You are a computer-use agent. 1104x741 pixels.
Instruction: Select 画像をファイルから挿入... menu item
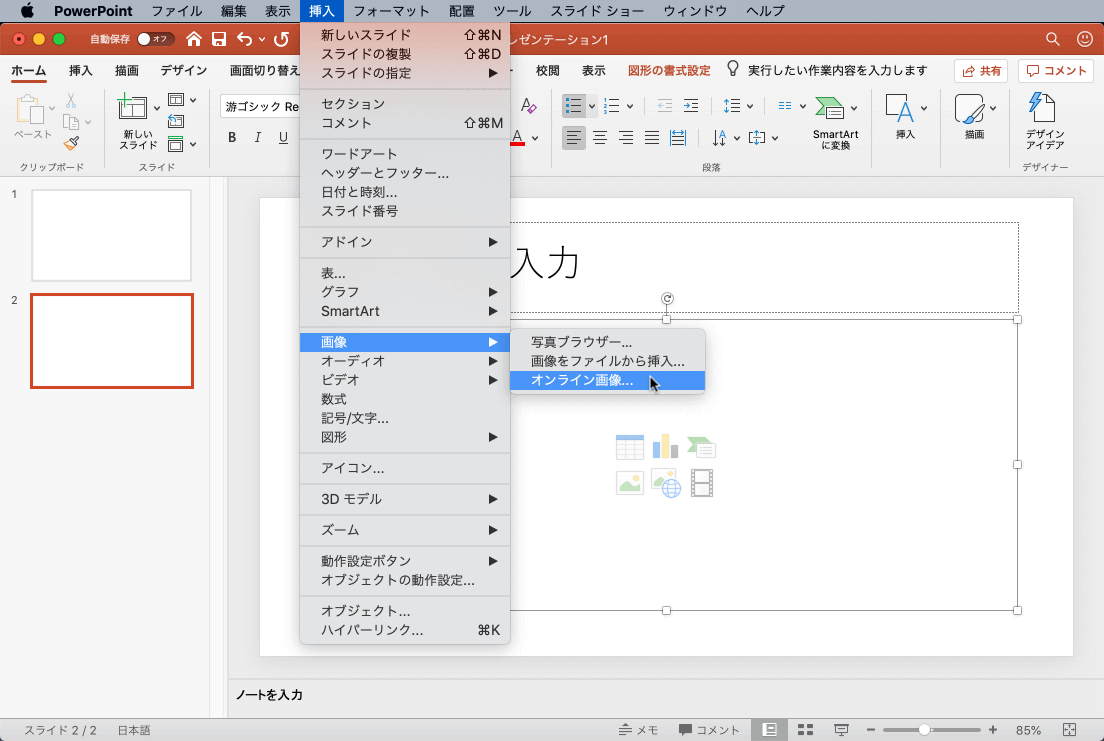coord(607,361)
